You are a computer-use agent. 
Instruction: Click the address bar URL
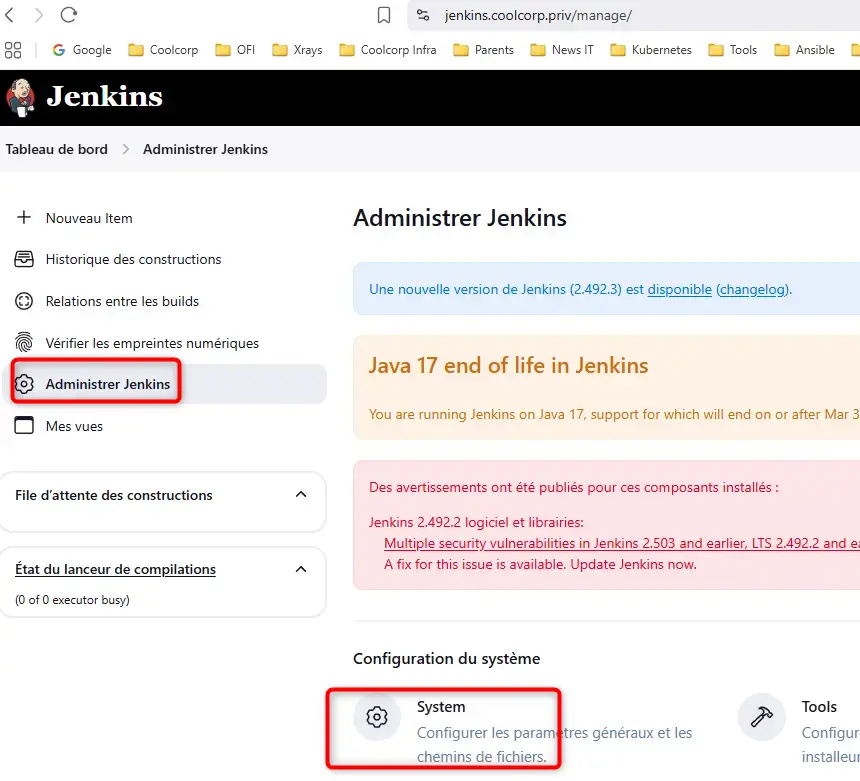pyautogui.click(x=538, y=15)
